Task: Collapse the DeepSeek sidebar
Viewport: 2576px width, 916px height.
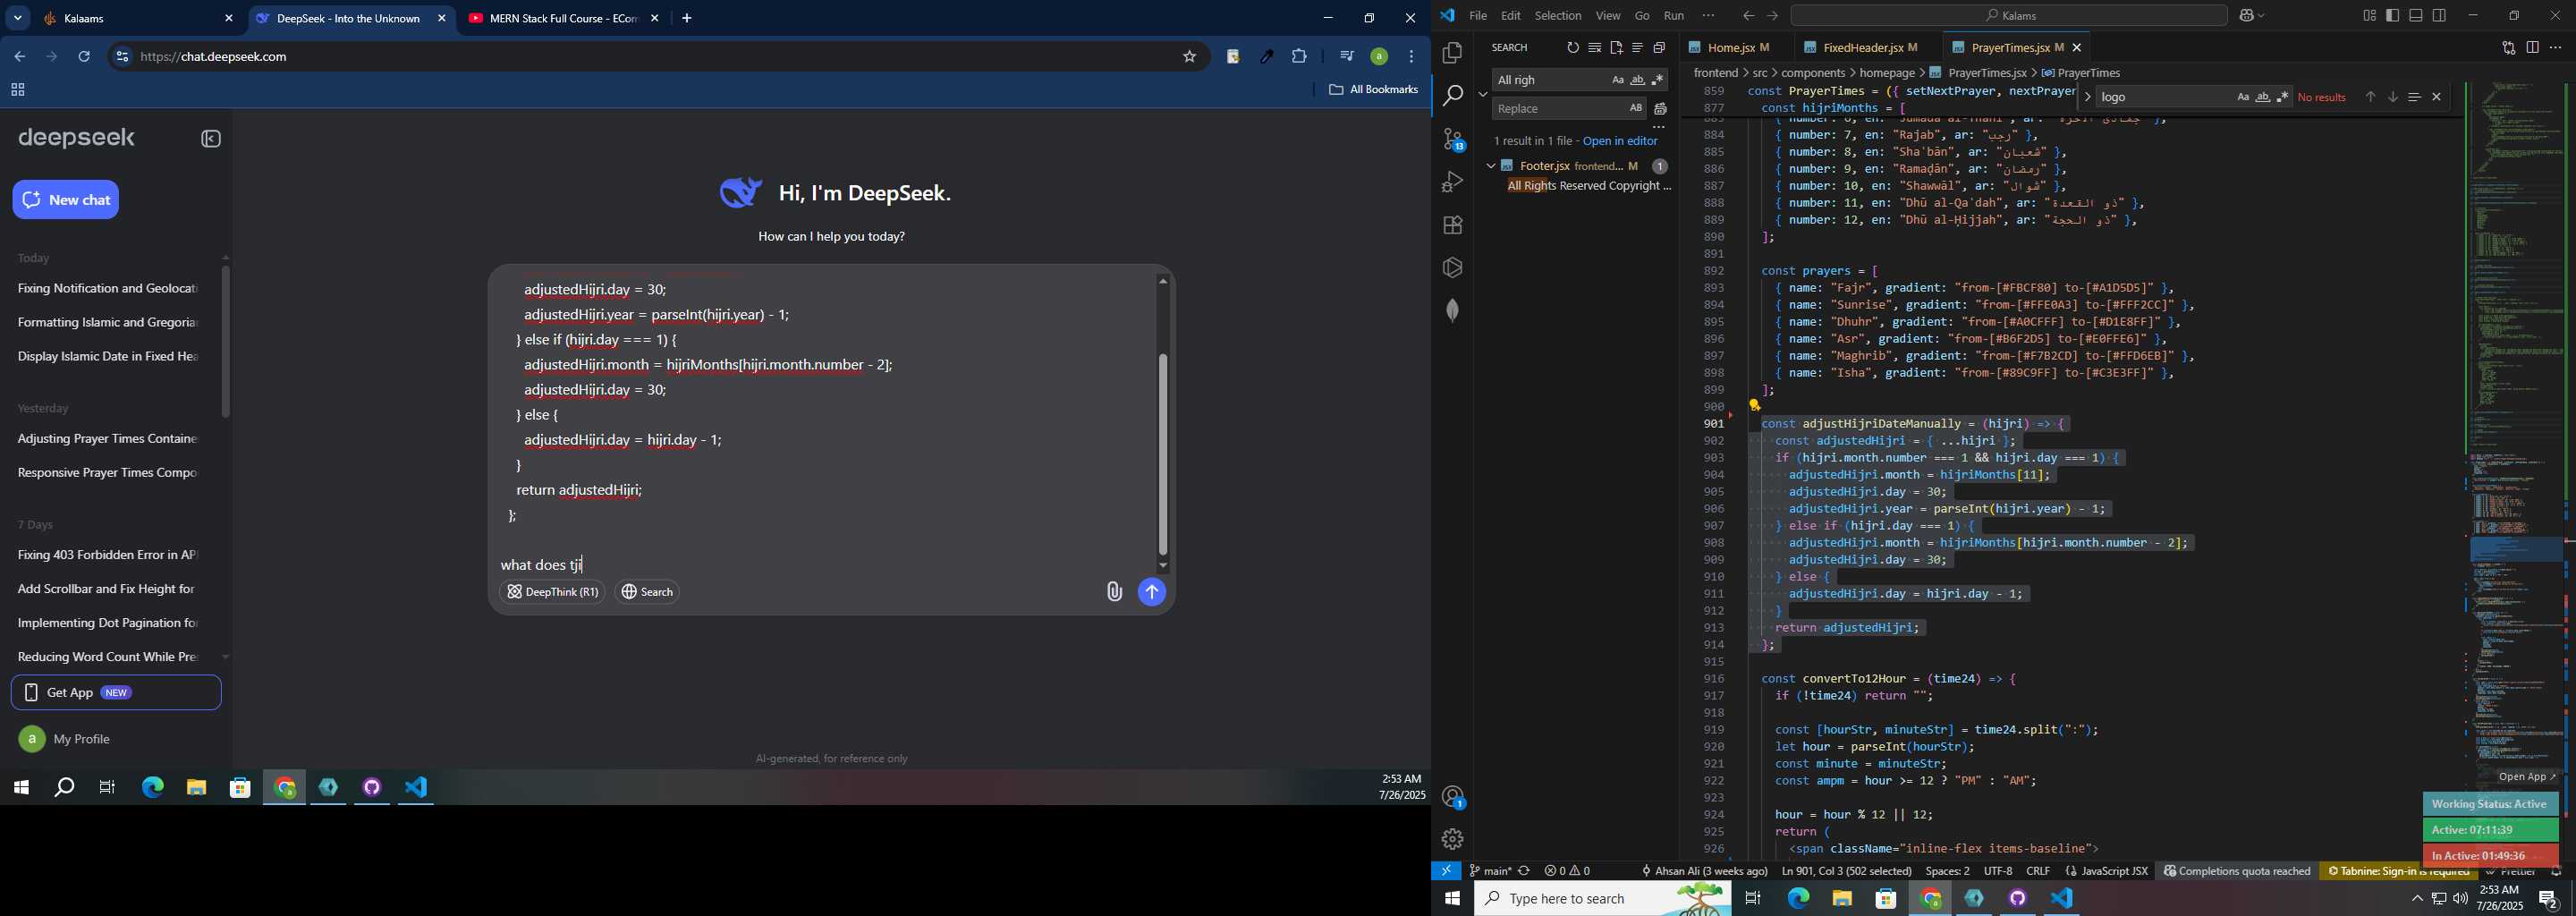Action: [211, 139]
